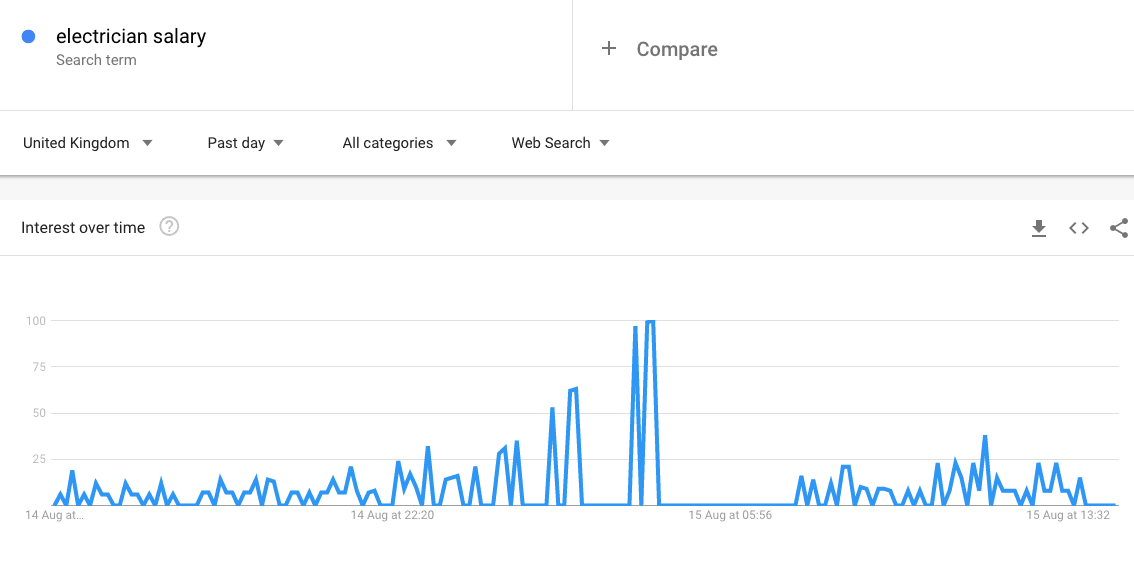
Task: Click the highest peak at 100 on chart
Action: (x=650, y=322)
